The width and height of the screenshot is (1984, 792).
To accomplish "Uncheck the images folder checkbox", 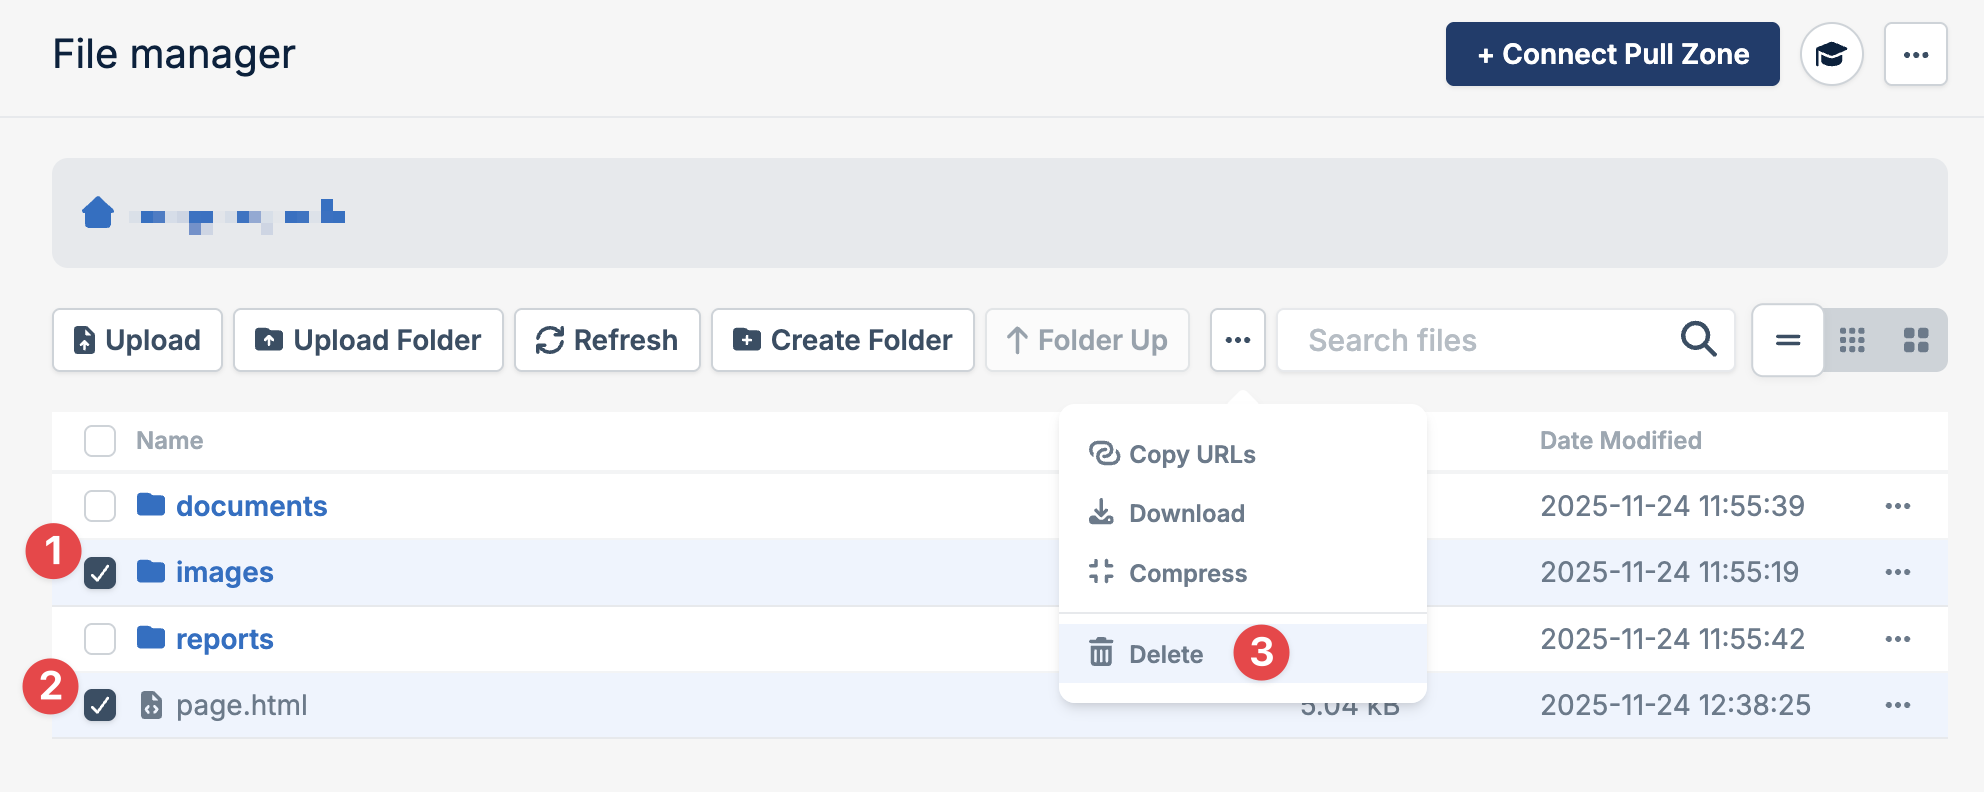I will (x=100, y=573).
